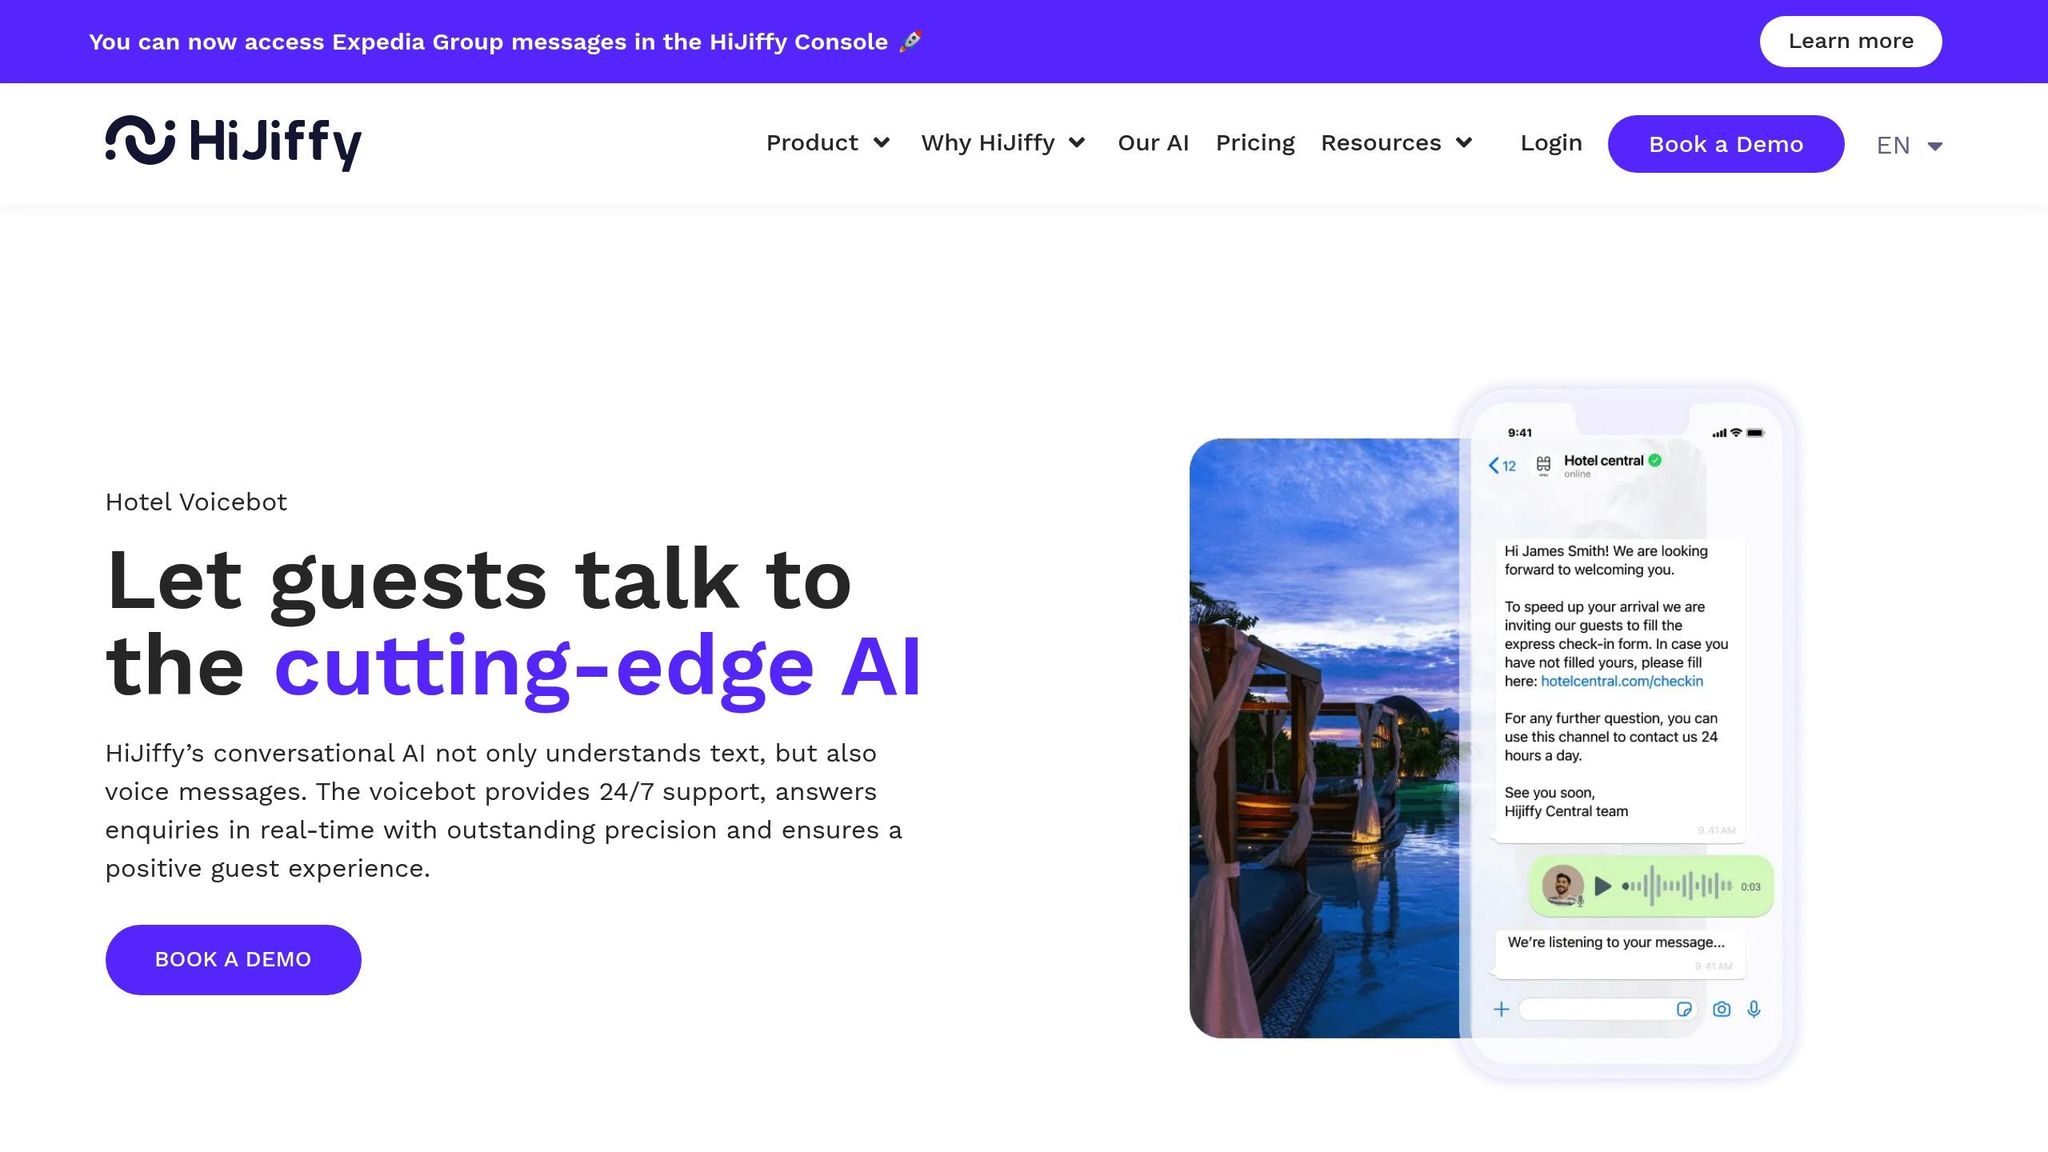Go to the Pricing page
2048x1152 pixels.
point(1255,143)
